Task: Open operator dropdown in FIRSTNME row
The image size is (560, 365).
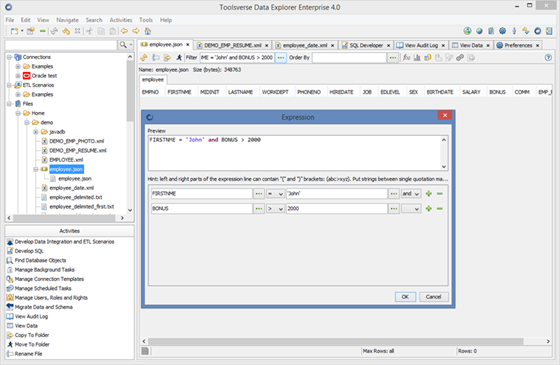Action: point(276,194)
